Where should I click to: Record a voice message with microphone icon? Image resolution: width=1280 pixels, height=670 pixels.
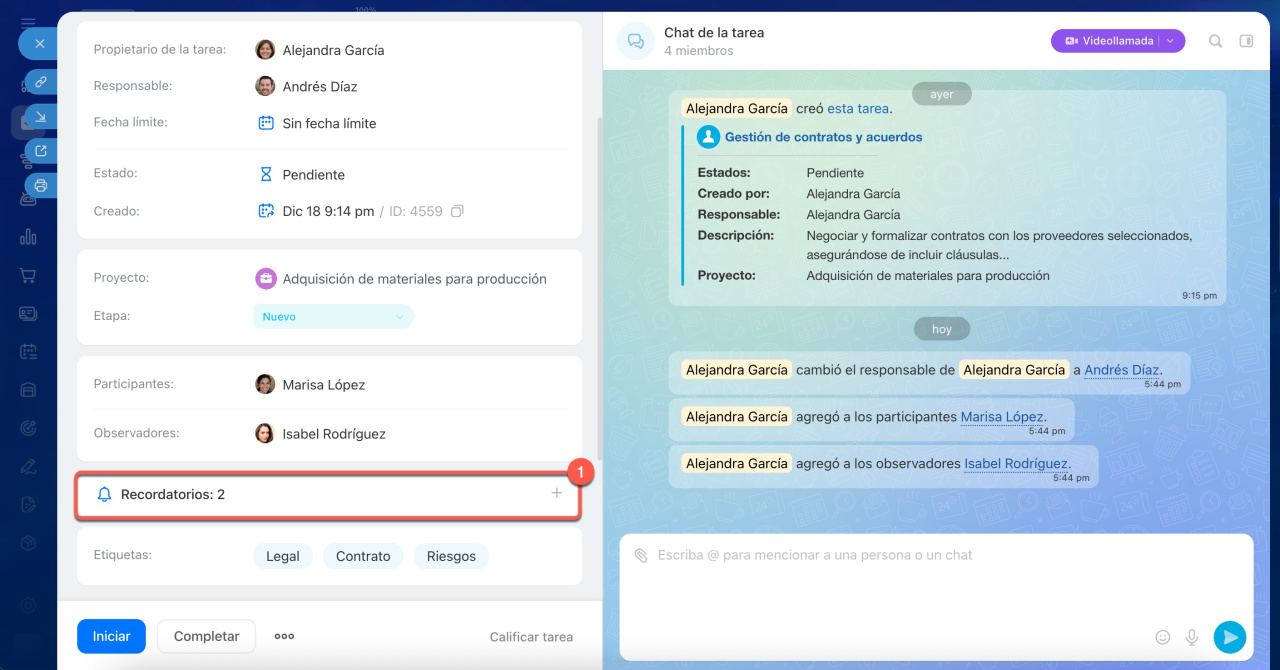coord(1192,637)
